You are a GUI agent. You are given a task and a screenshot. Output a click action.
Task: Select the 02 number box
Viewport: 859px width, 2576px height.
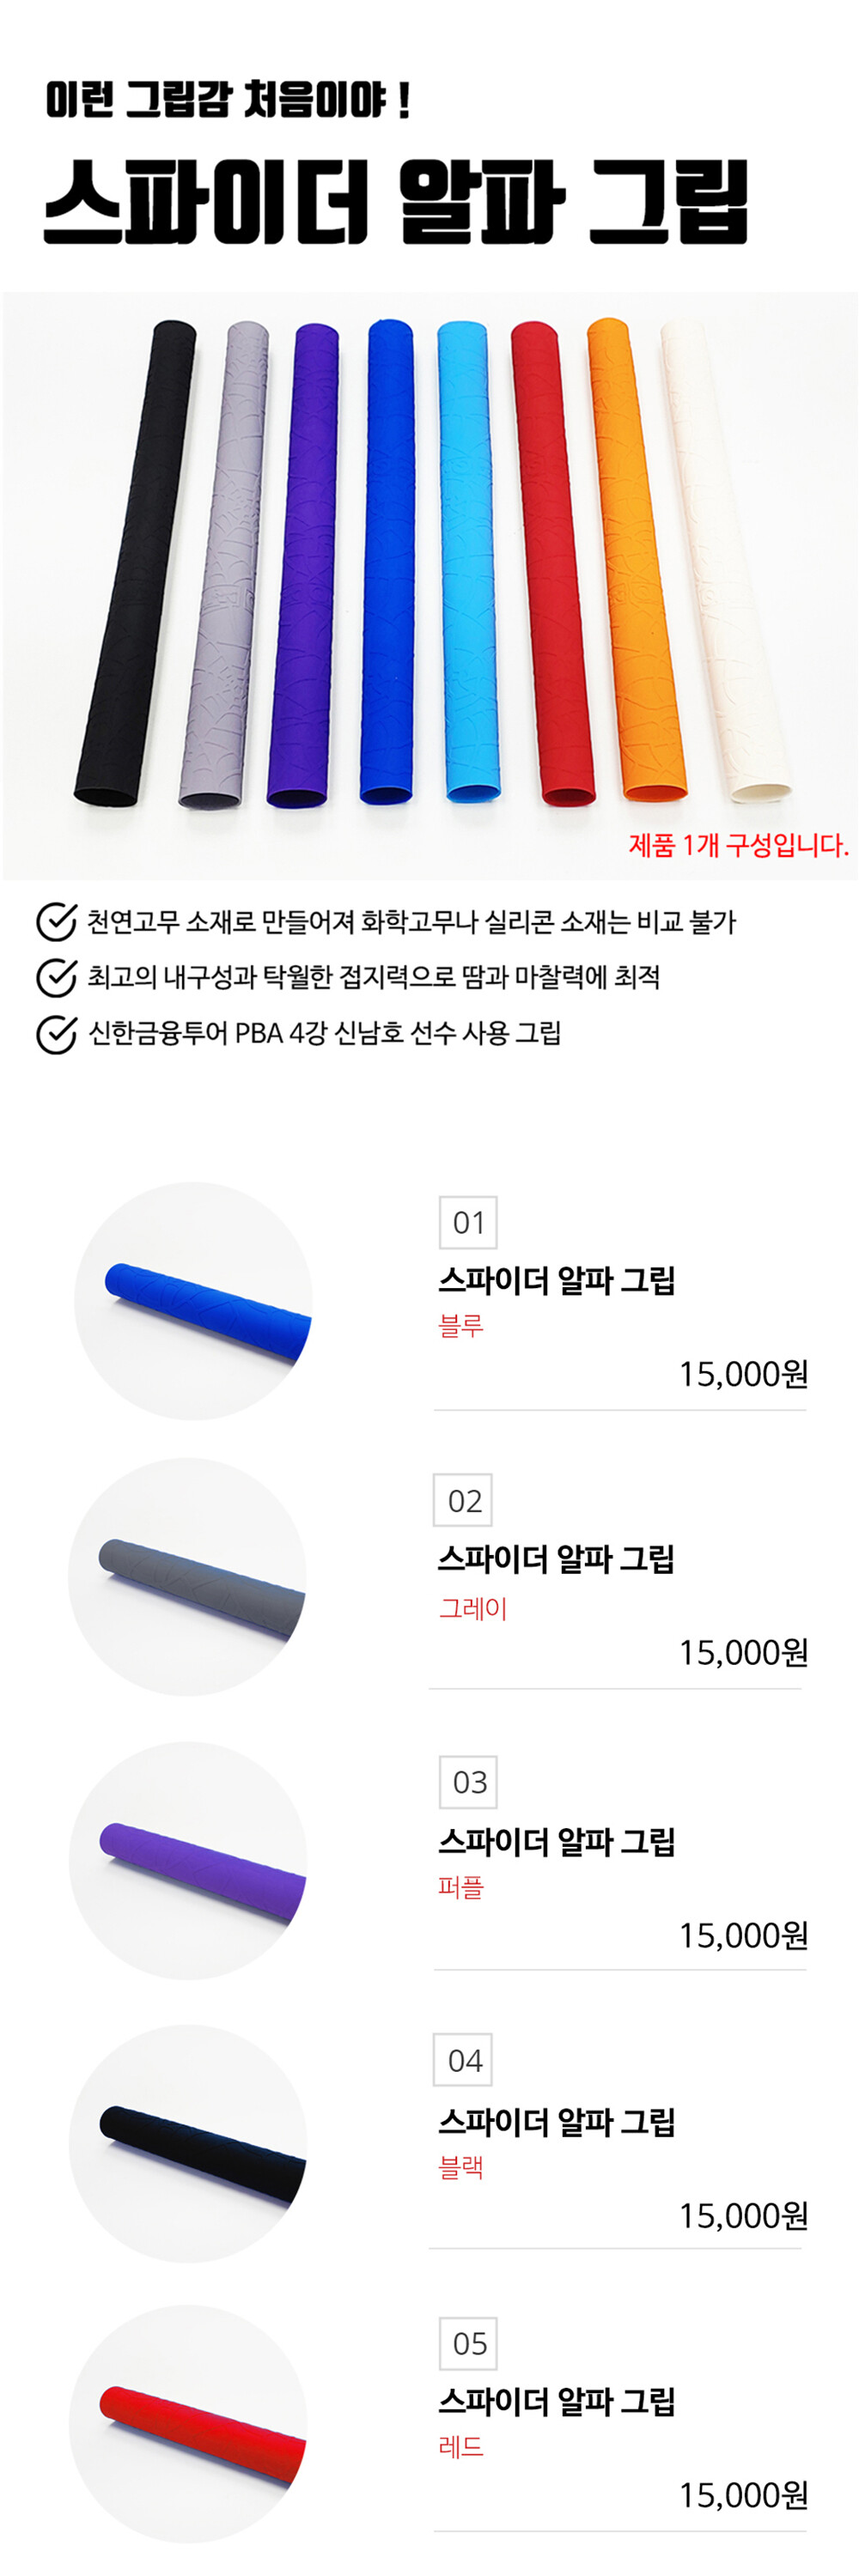(462, 1500)
